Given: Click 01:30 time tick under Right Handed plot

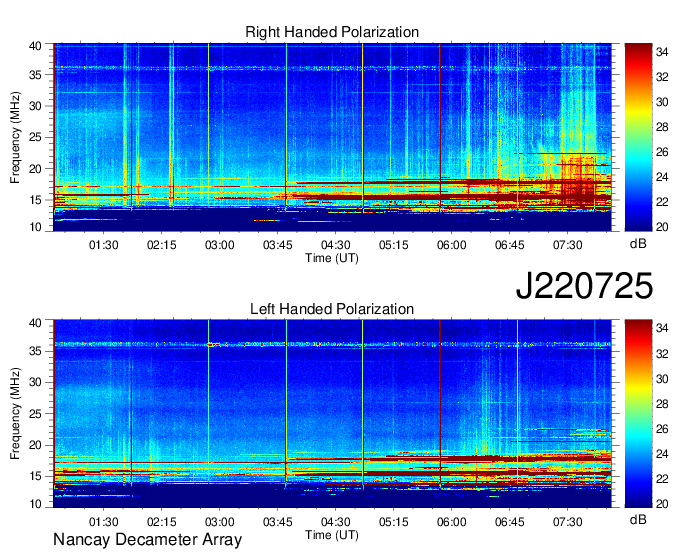Looking at the screenshot, I should click(x=104, y=245).
